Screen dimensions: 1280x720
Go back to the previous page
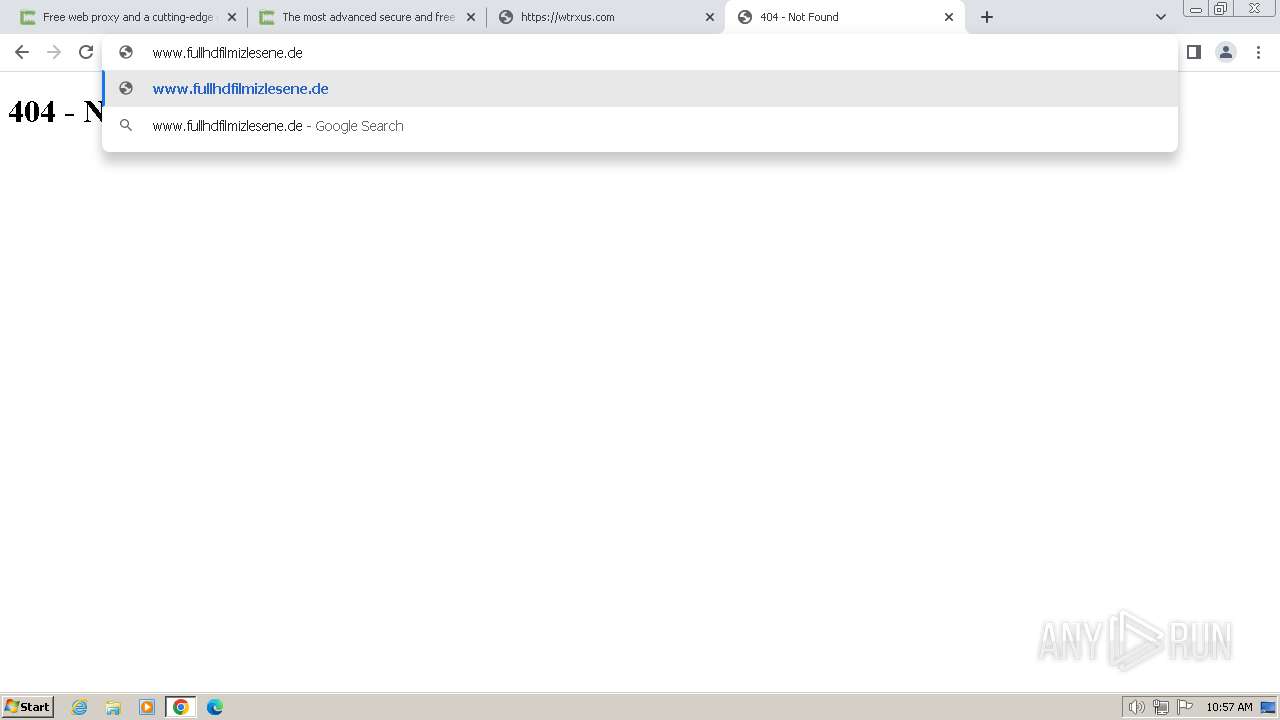click(x=22, y=52)
